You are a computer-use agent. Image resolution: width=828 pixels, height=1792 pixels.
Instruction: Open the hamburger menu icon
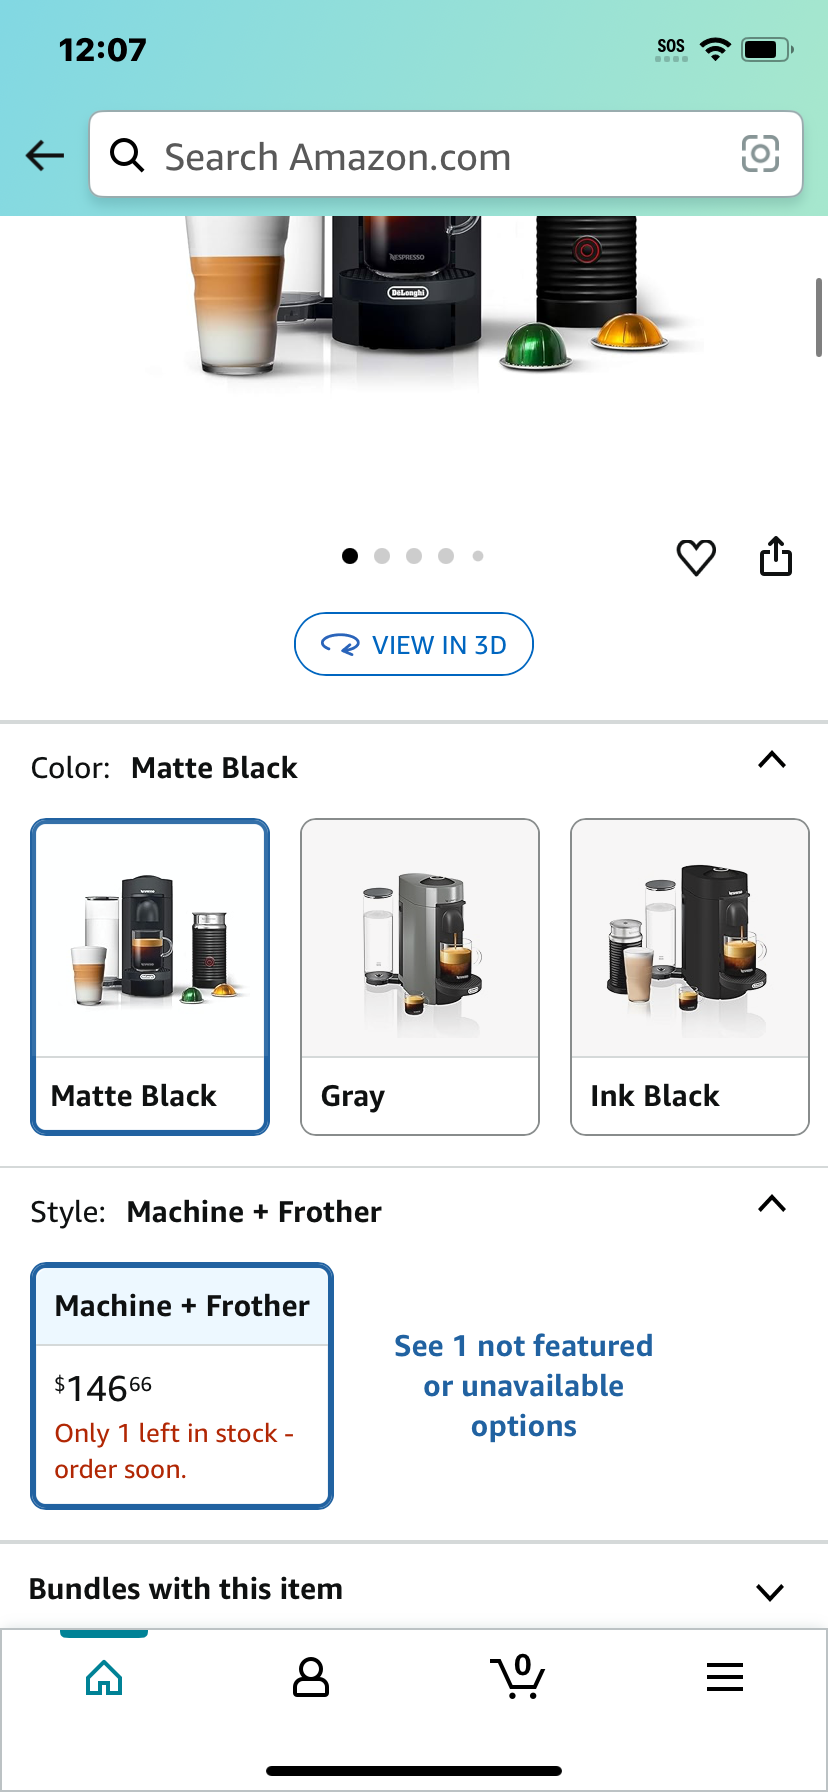[725, 1677]
